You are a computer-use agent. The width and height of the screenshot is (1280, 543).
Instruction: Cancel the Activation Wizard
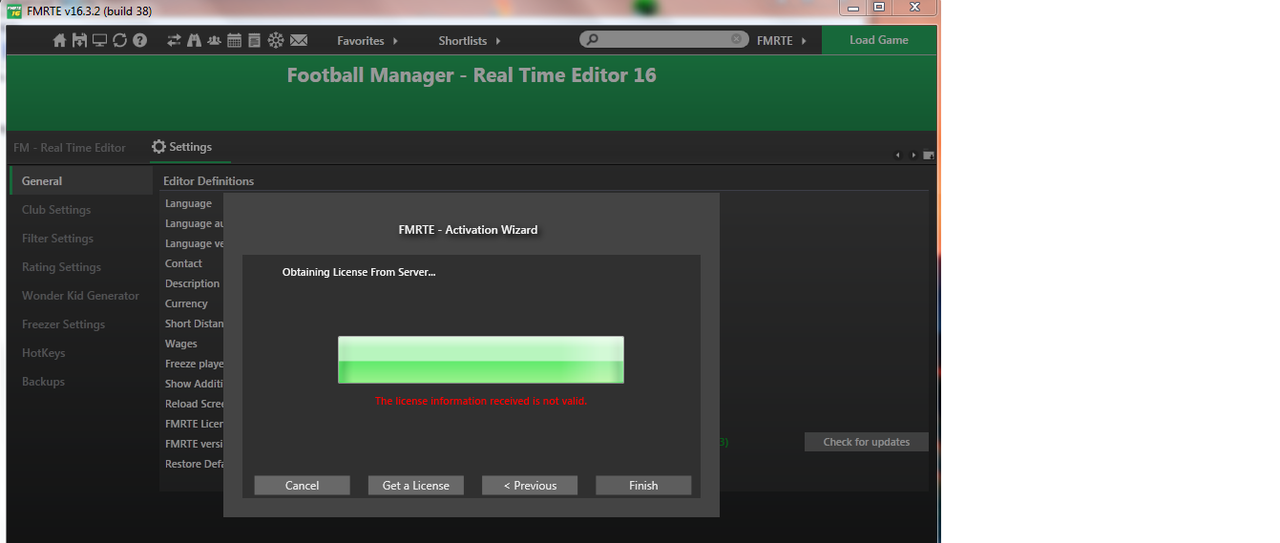(302, 485)
